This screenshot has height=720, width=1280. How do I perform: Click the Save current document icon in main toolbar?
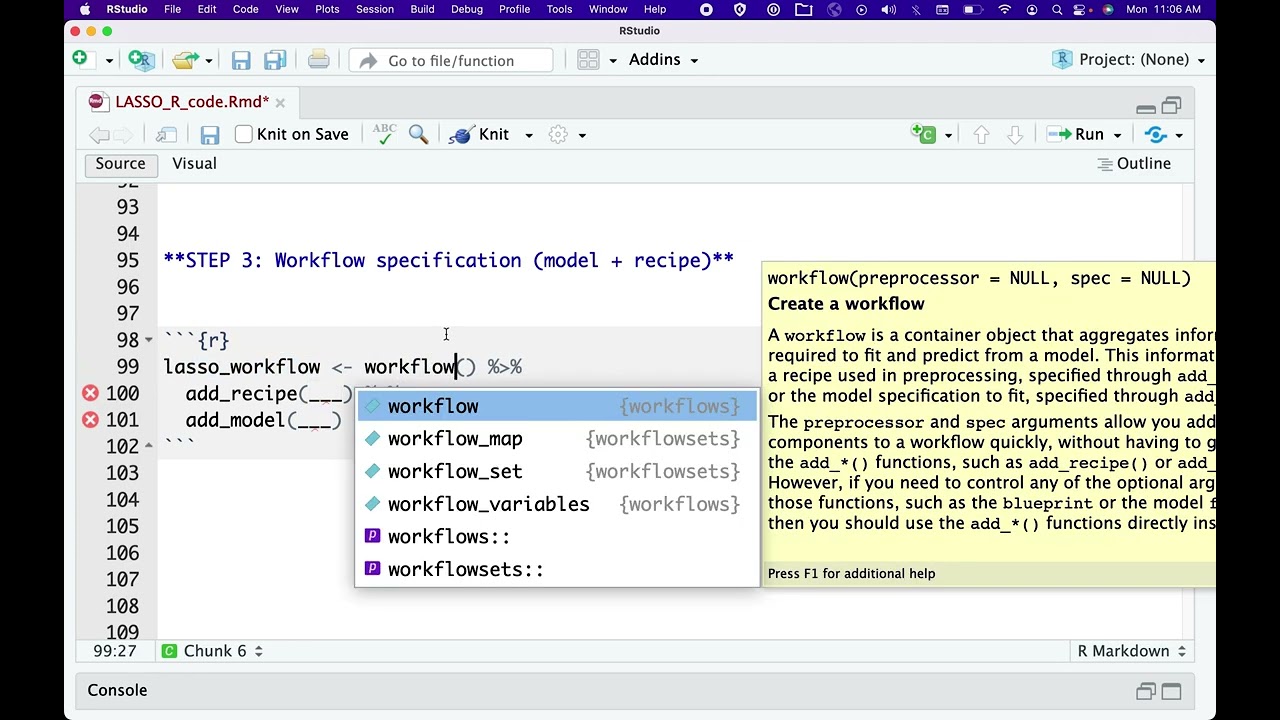tap(241, 61)
